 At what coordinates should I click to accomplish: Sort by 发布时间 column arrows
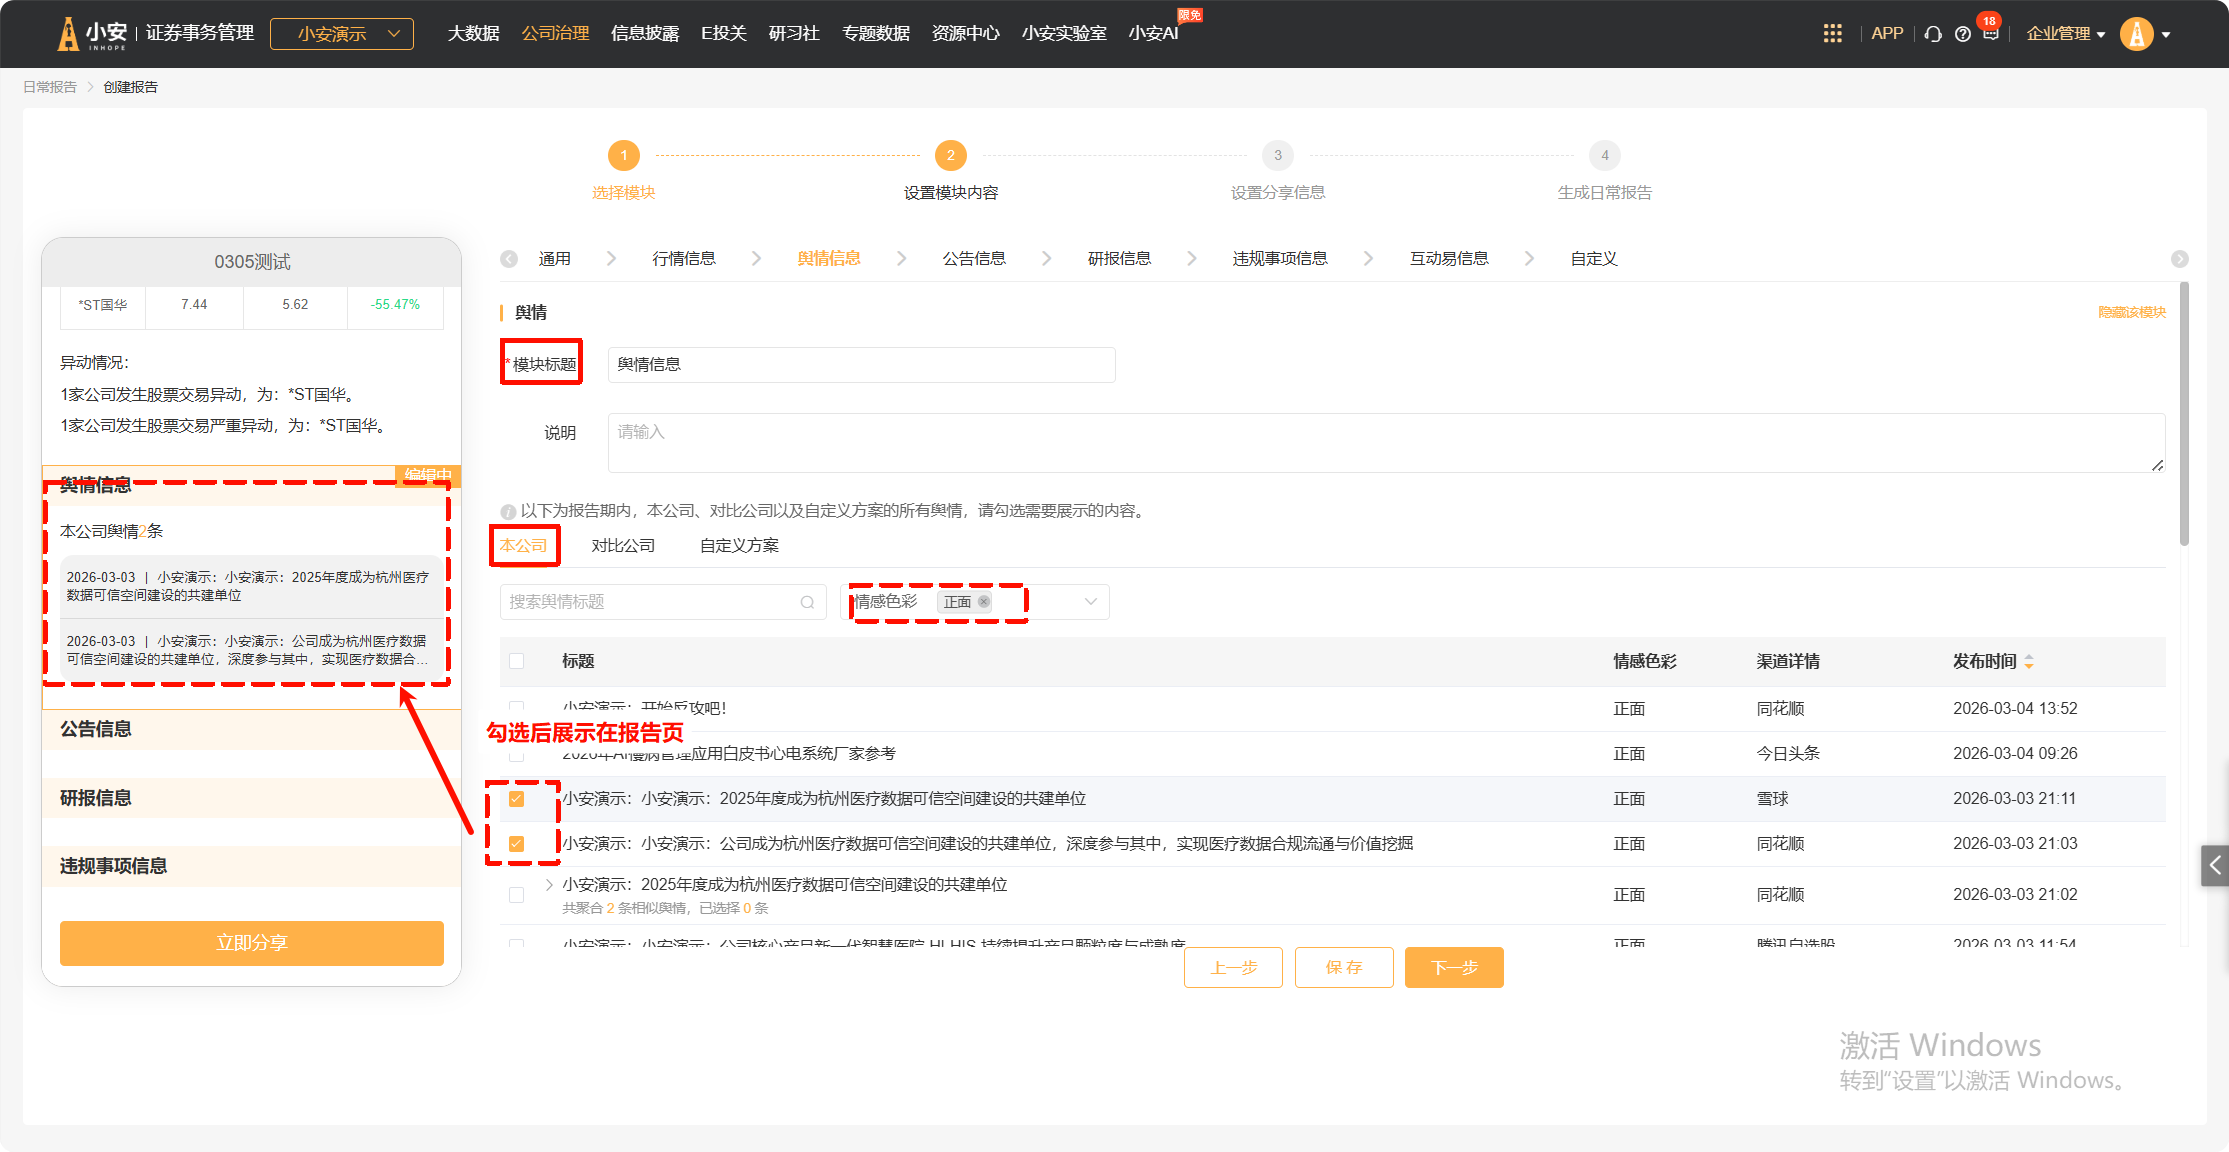(2029, 662)
